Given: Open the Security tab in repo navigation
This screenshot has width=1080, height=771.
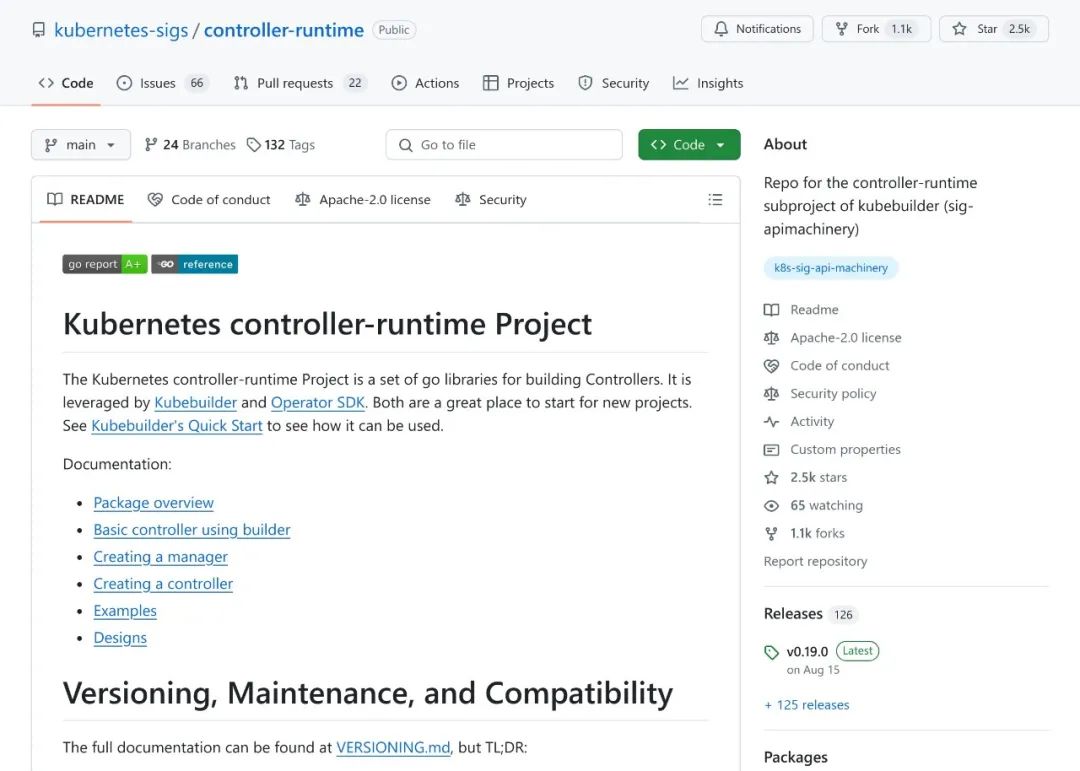Looking at the screenshot, I should (614, 83).
